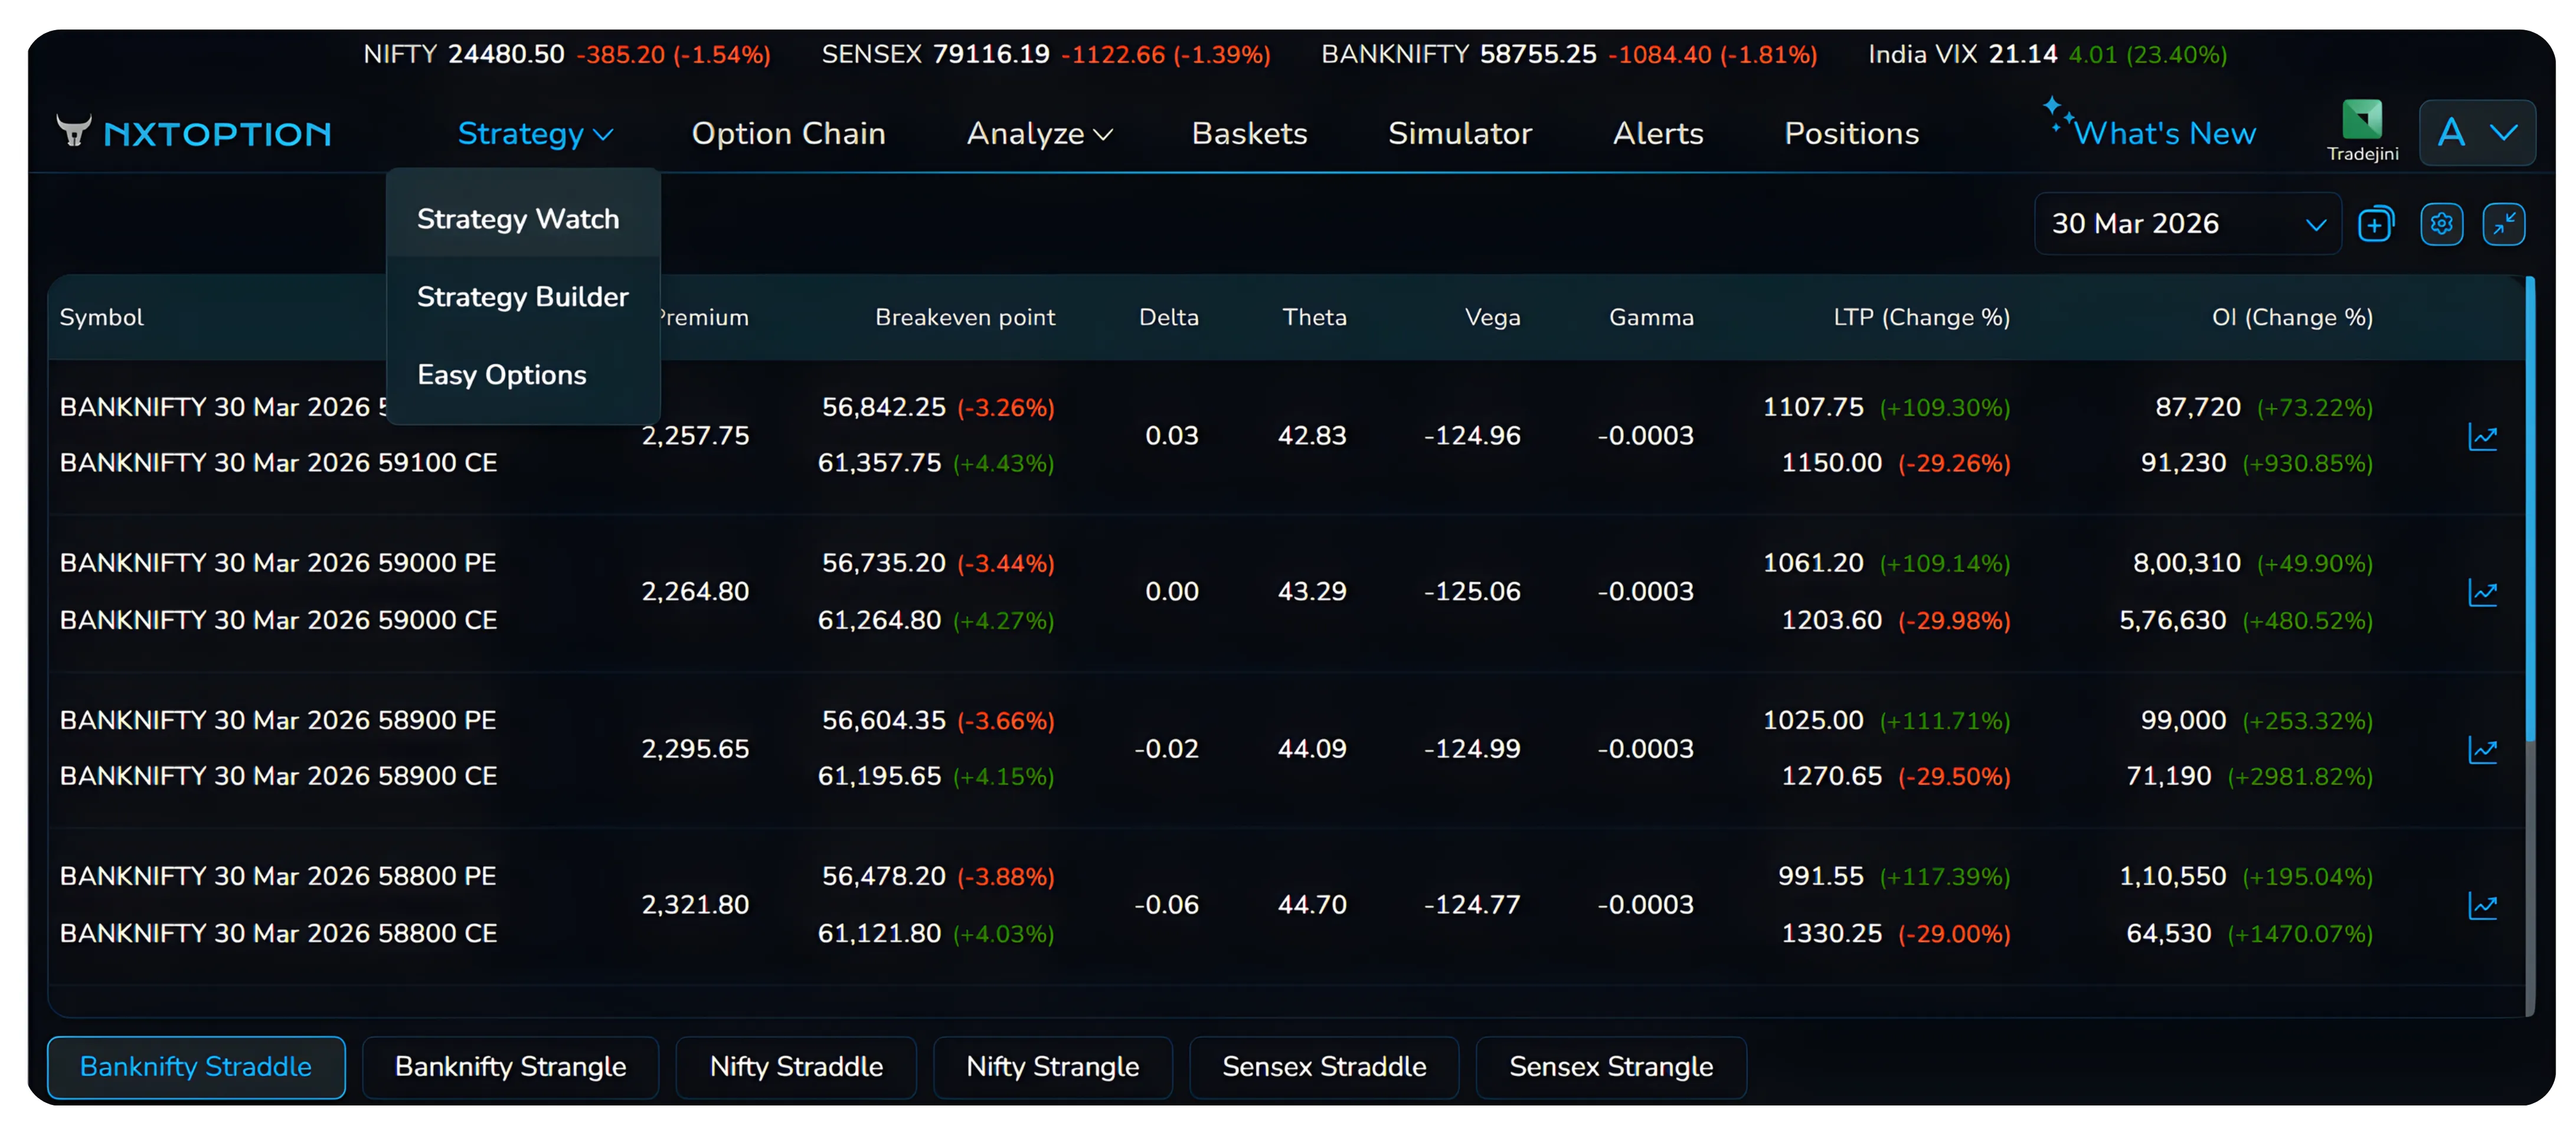2576x1122 pixels.
Task: Open the chart icon on the 59000 straddle row
Action: [x=2484, y=591]
